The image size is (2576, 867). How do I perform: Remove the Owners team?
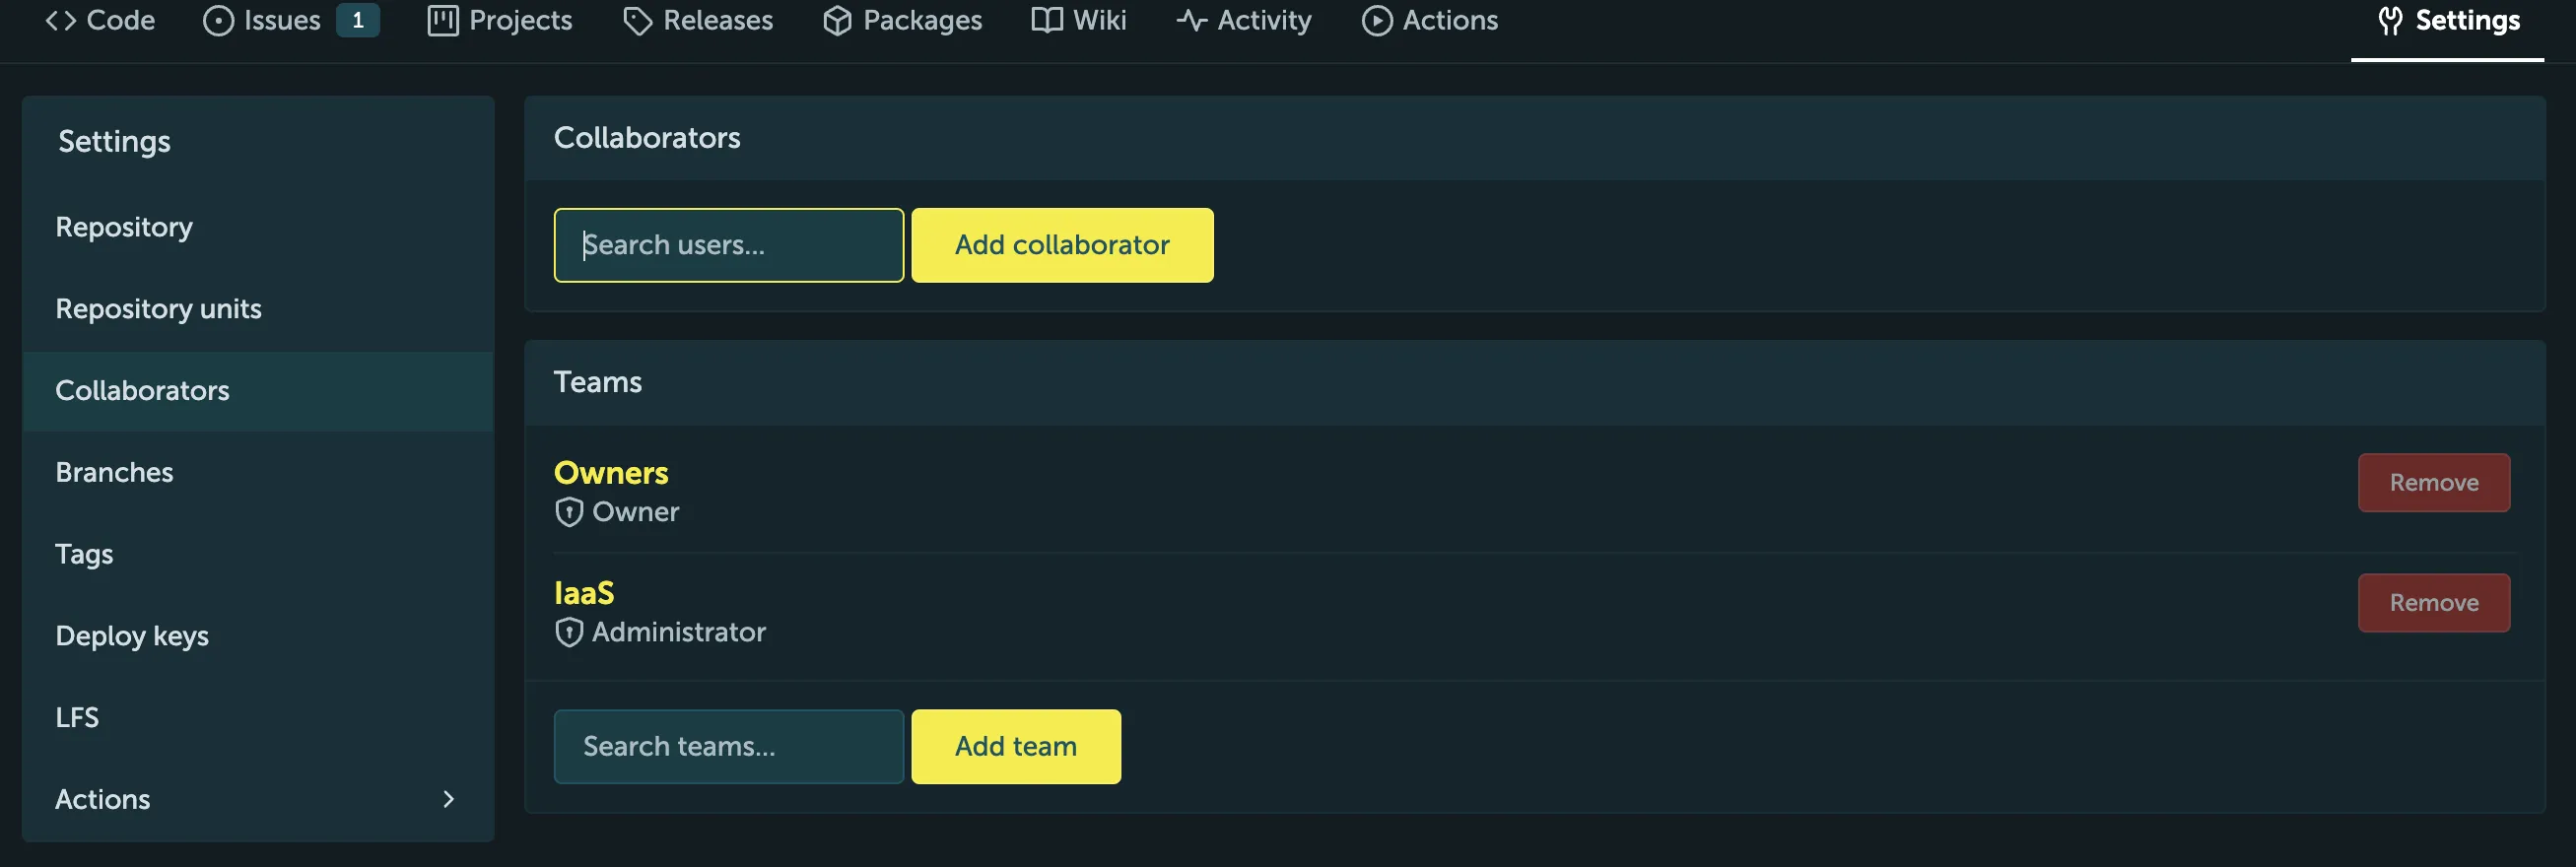[x=2433, y=483]
